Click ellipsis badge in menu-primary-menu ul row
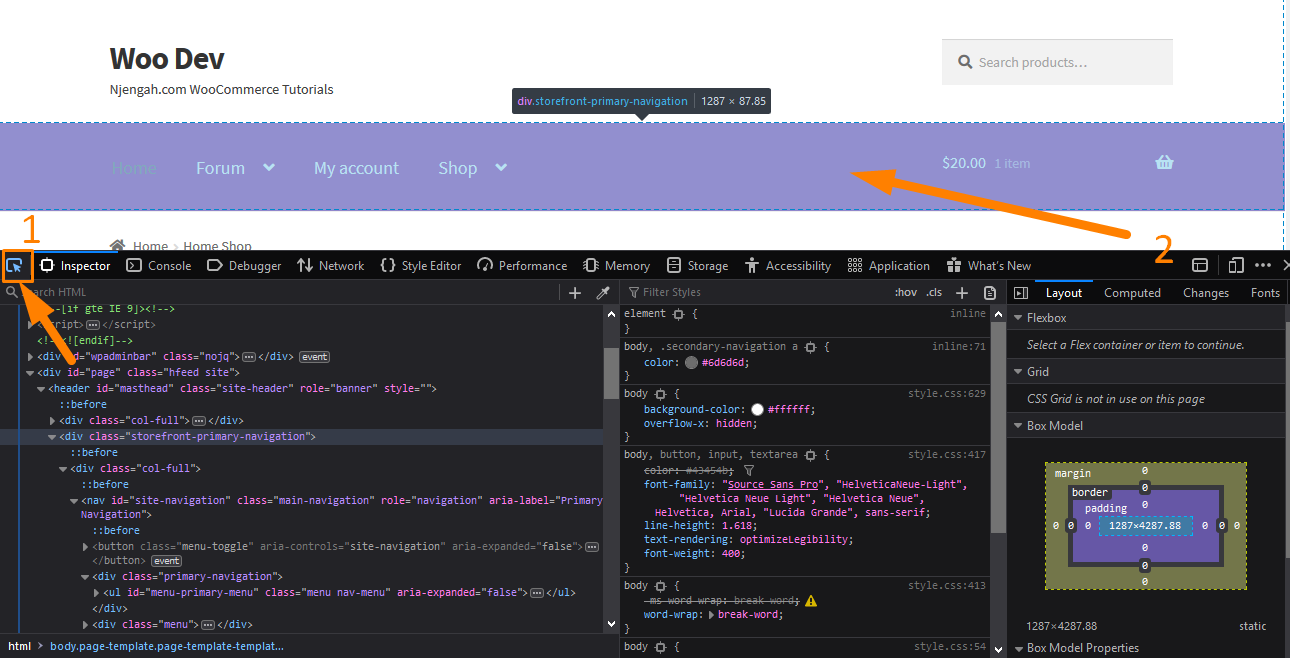 click(x=537, y=592)
